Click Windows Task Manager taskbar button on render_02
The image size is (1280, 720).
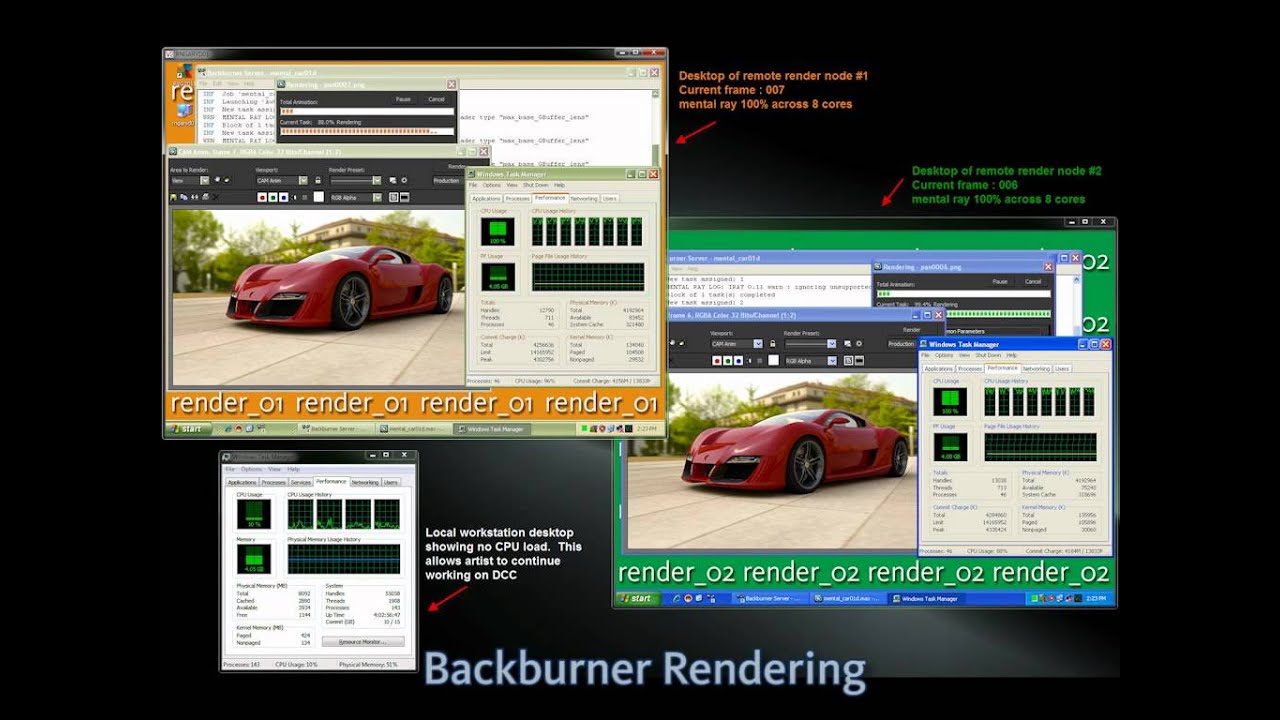coord(926,599)
